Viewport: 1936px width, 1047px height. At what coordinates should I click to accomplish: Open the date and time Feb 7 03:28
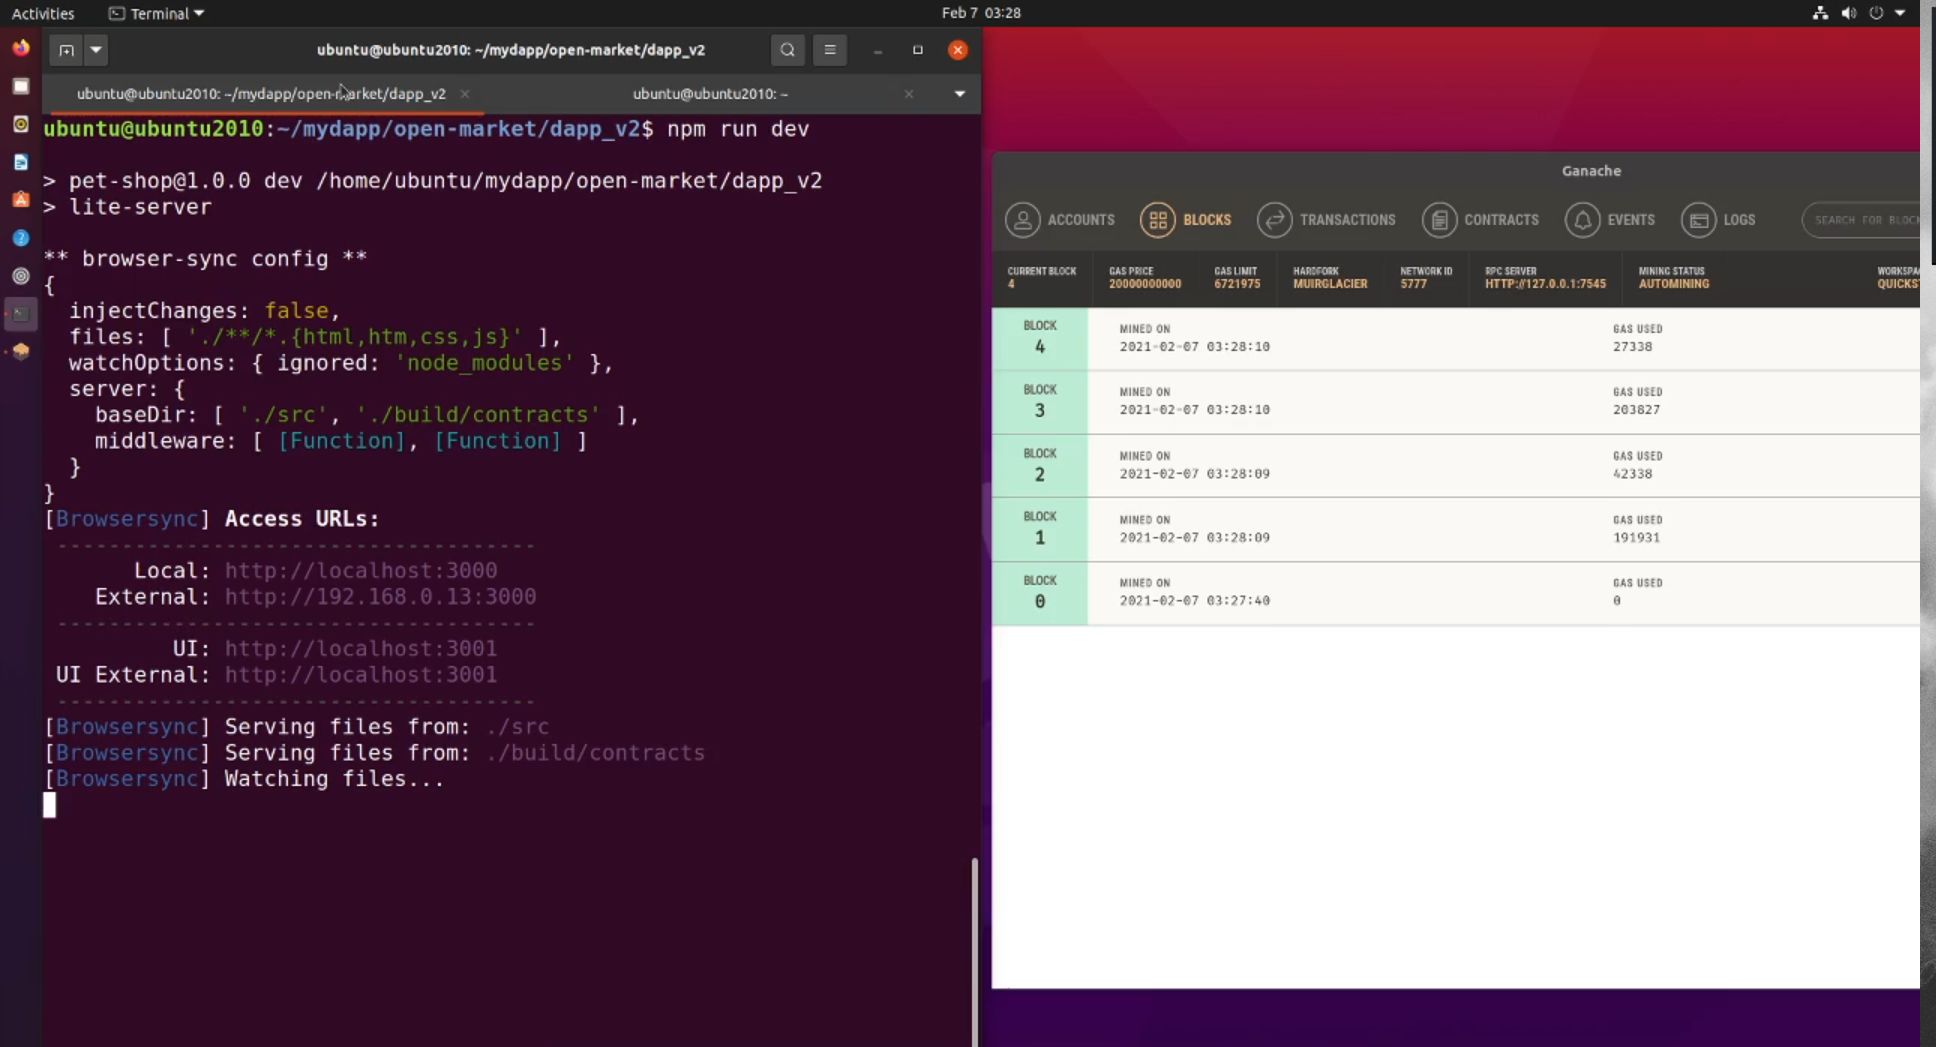click(981, 13)
